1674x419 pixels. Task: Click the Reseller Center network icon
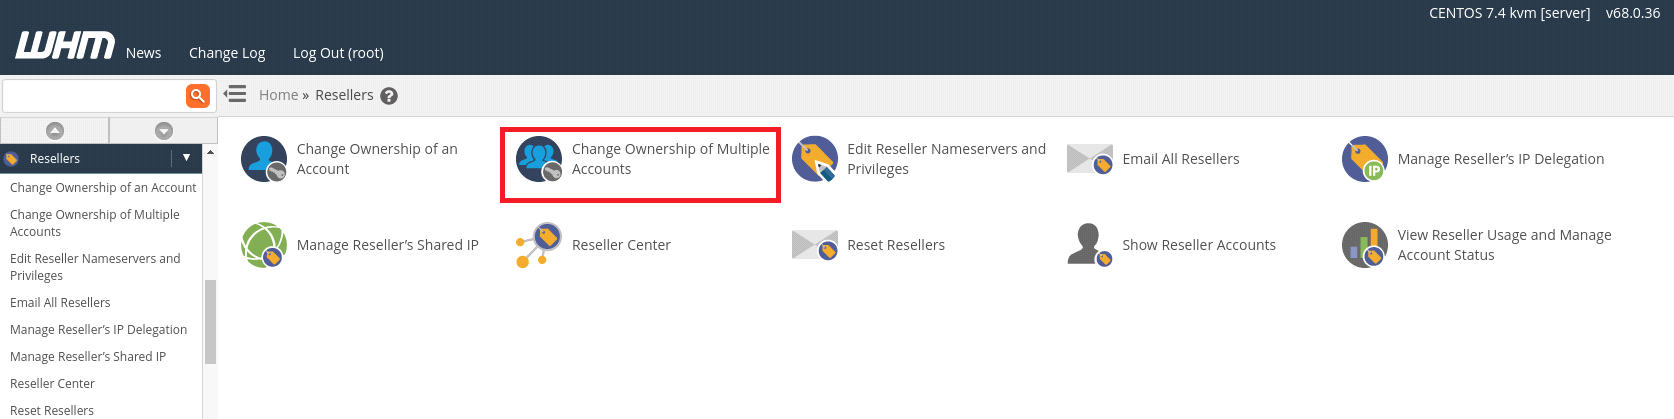pyautogui.click(x=539, y=245)
